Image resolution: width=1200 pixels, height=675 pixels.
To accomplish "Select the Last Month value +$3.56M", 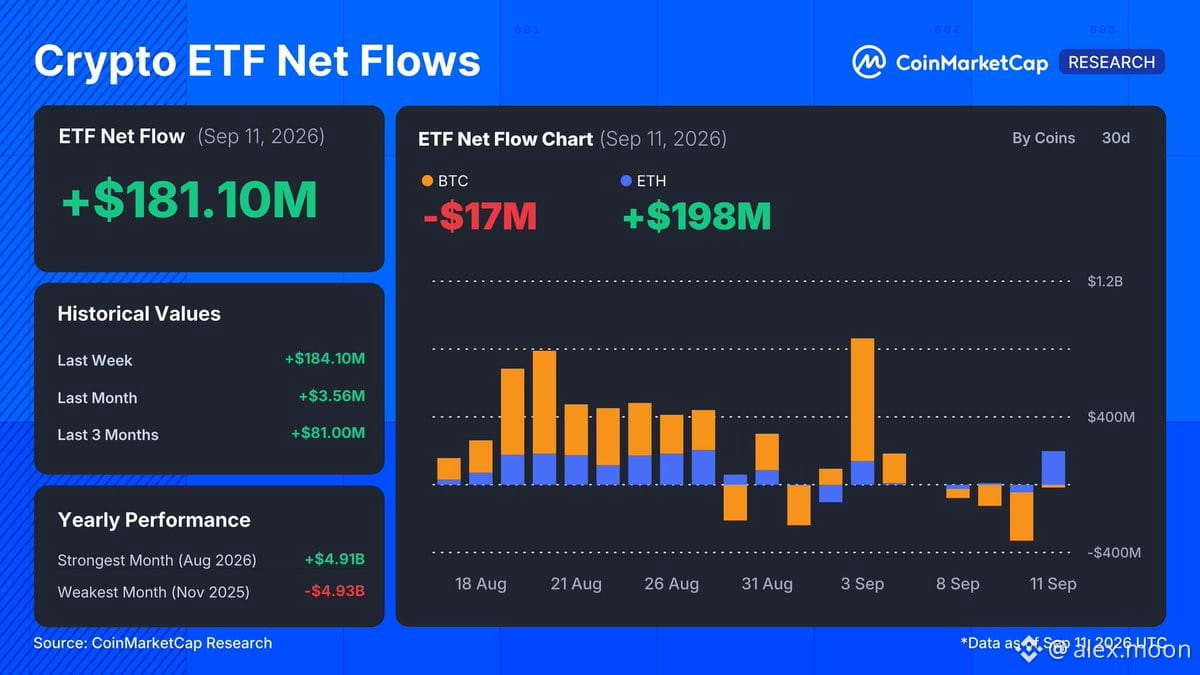I will (332, 396).
